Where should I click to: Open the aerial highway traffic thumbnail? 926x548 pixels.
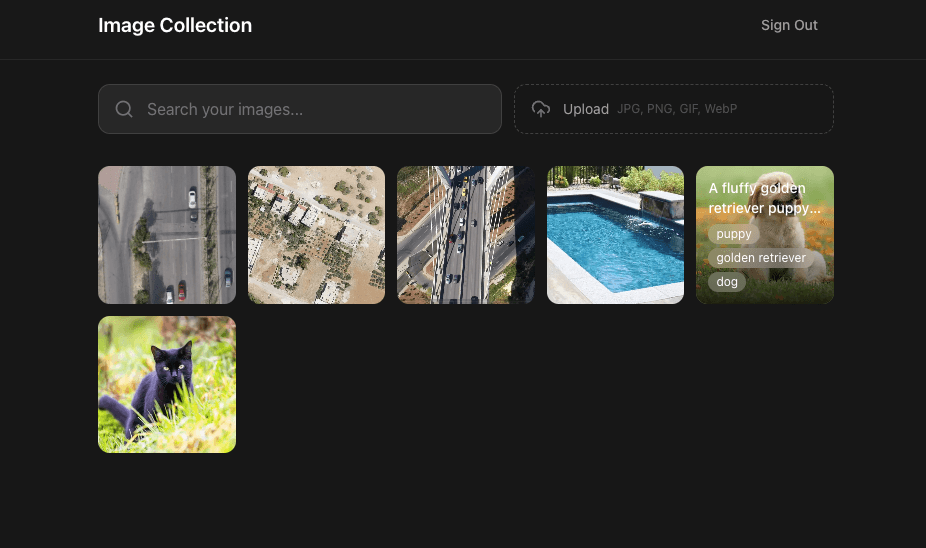[x=465, y=235]
